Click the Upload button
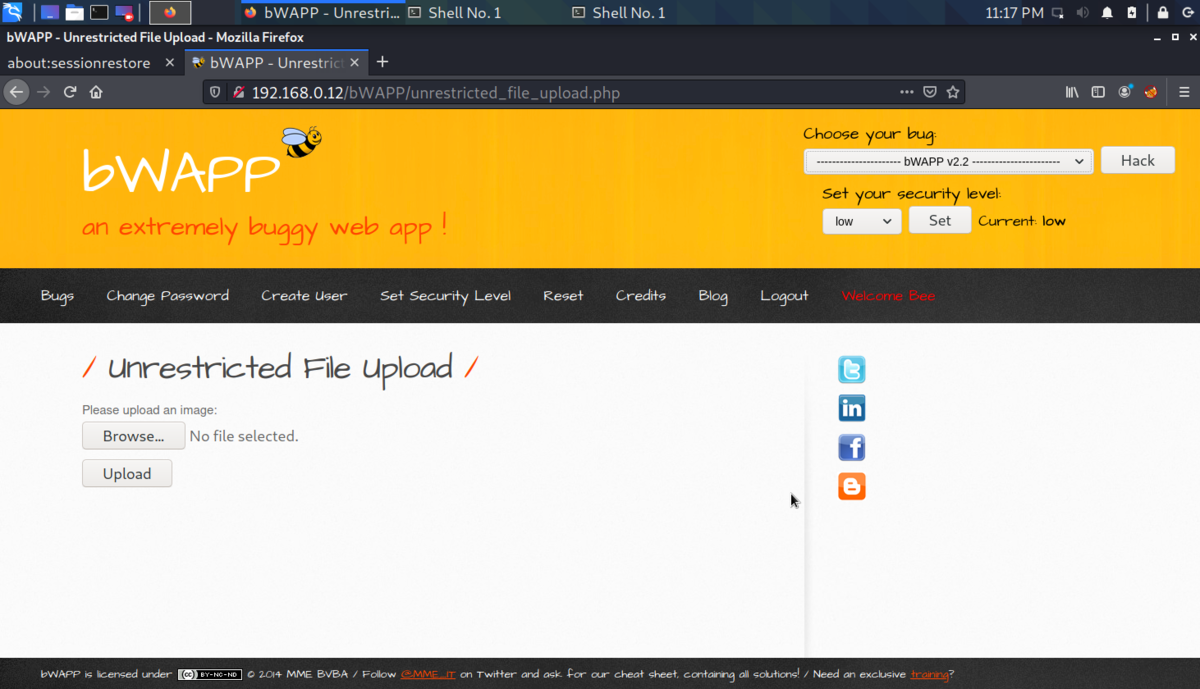1200x689 pixels. (x=127, y=474)
